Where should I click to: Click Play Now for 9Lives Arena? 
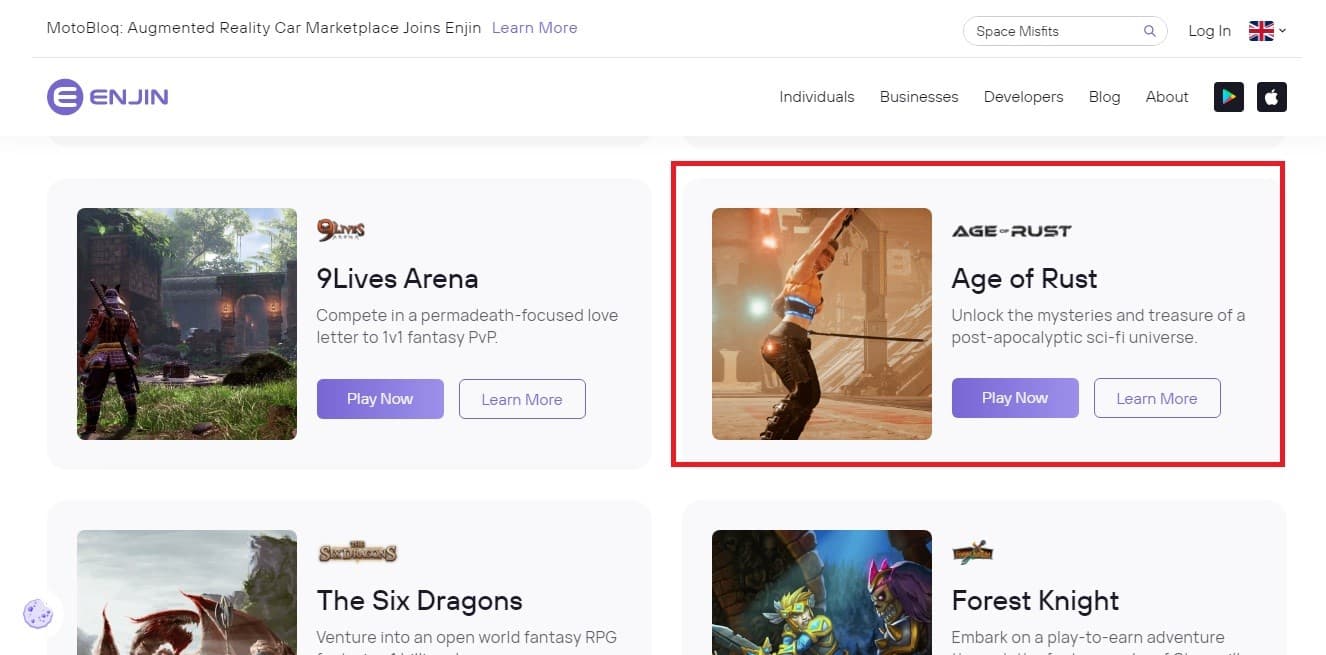click(x=380, y=399)
